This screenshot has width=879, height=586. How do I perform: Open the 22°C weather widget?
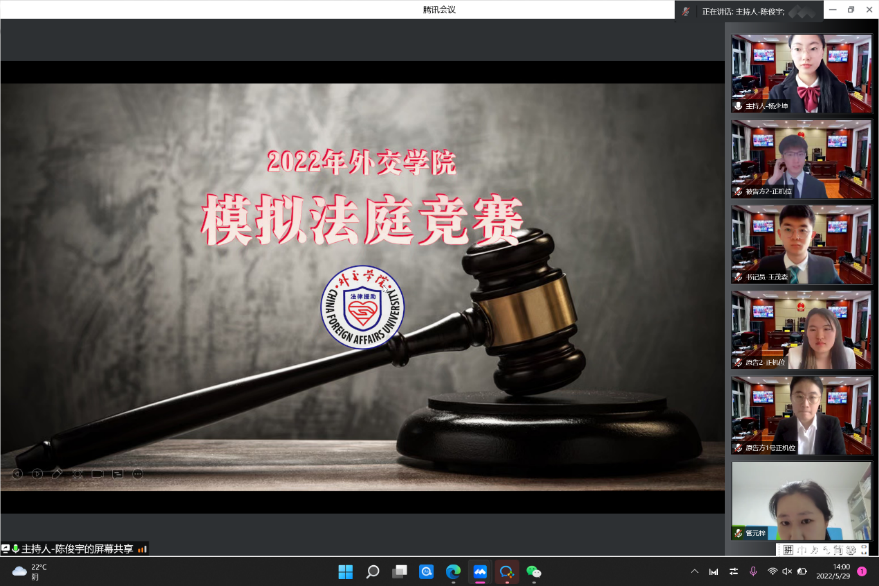coord(30,571)
